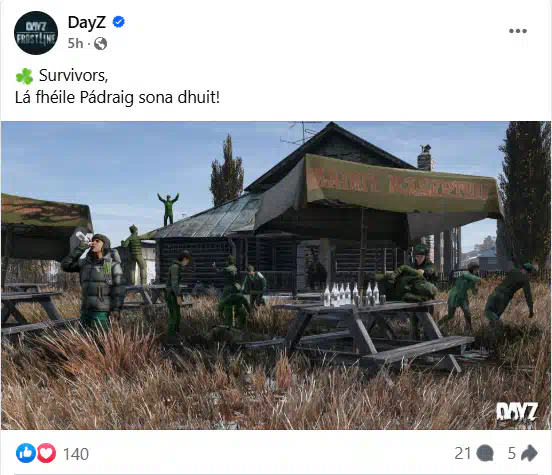Open the 140 reactions list

(x=76, y=454)
